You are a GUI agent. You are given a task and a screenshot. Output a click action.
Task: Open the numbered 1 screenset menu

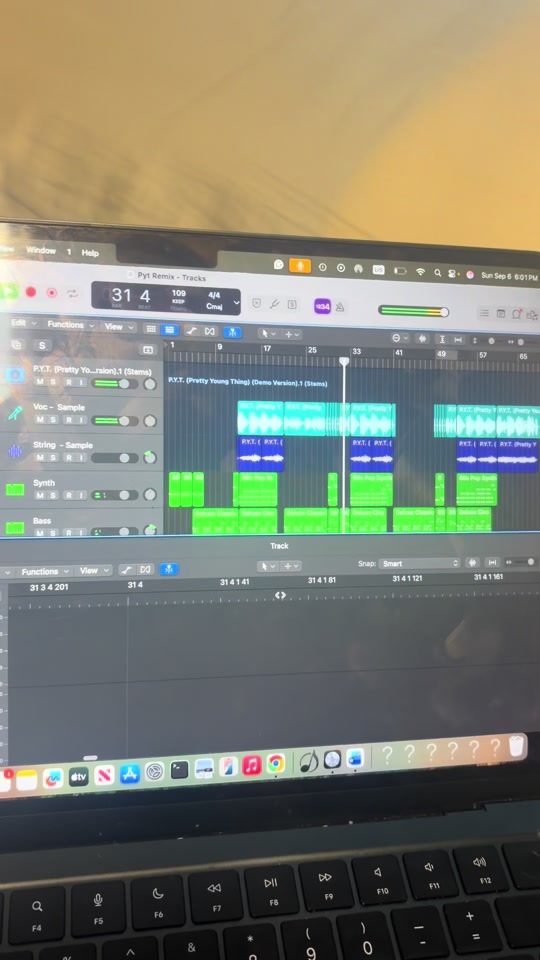69,252
